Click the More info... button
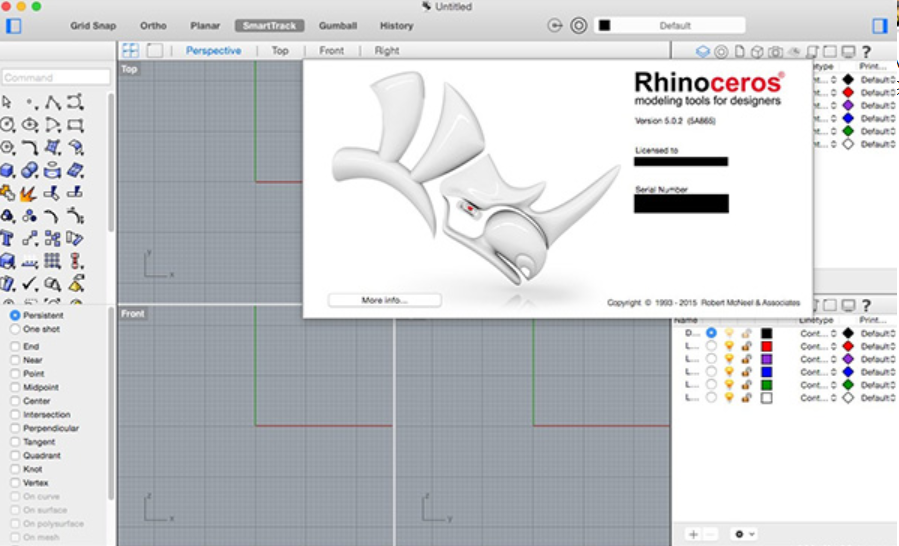 384,300
